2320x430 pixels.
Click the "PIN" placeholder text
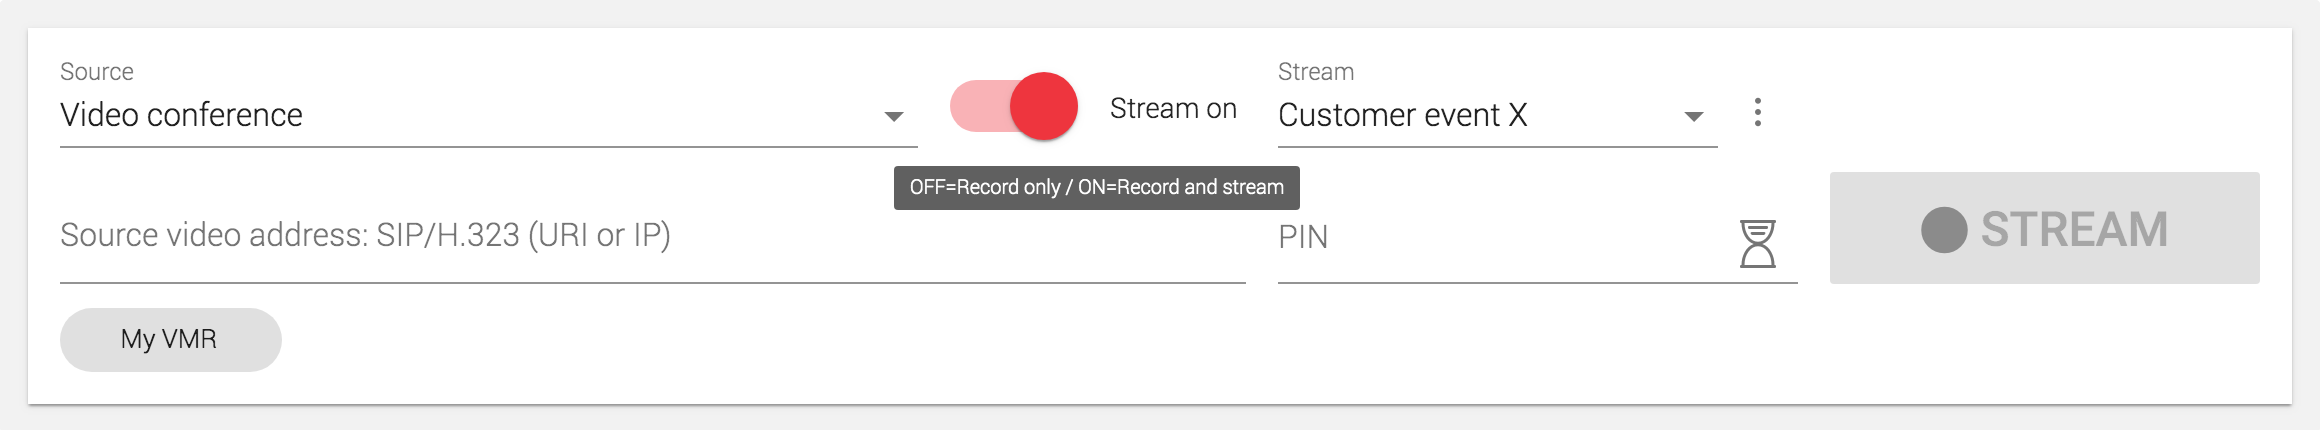pos(1303,238)
